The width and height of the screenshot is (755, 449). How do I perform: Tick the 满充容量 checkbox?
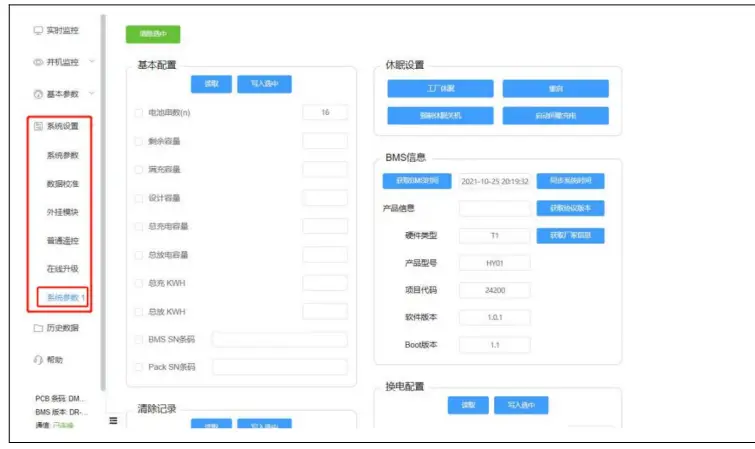[x=139, y=170]
